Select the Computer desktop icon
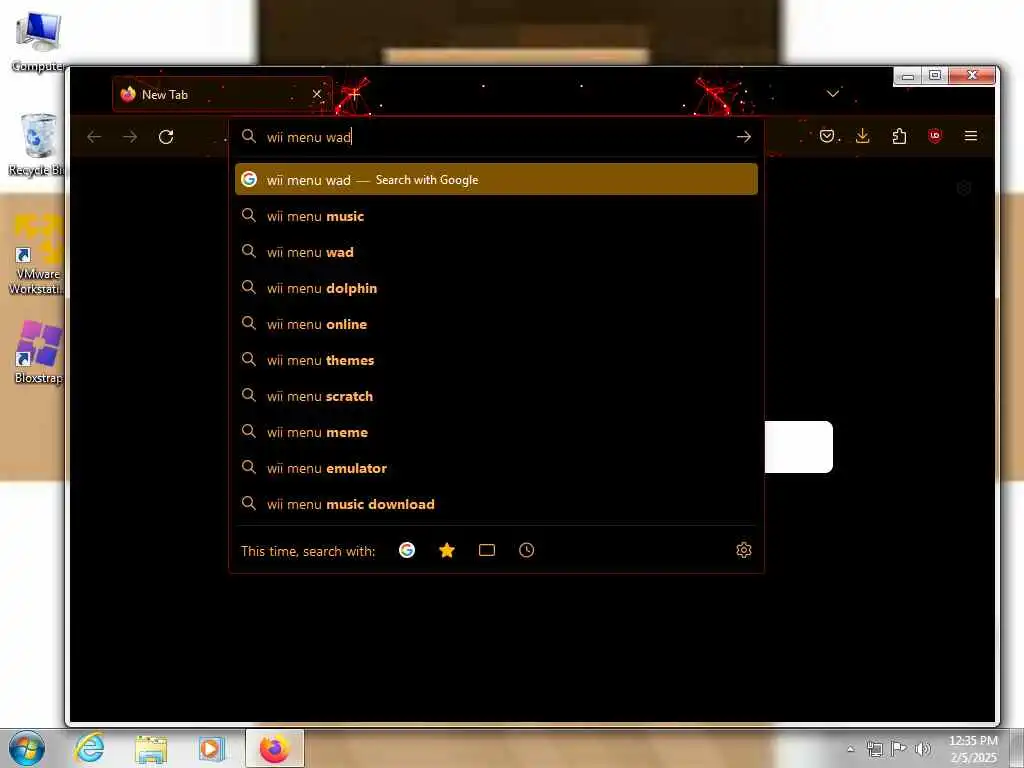This screenshot has width=1024, height=768. point(39,42)
